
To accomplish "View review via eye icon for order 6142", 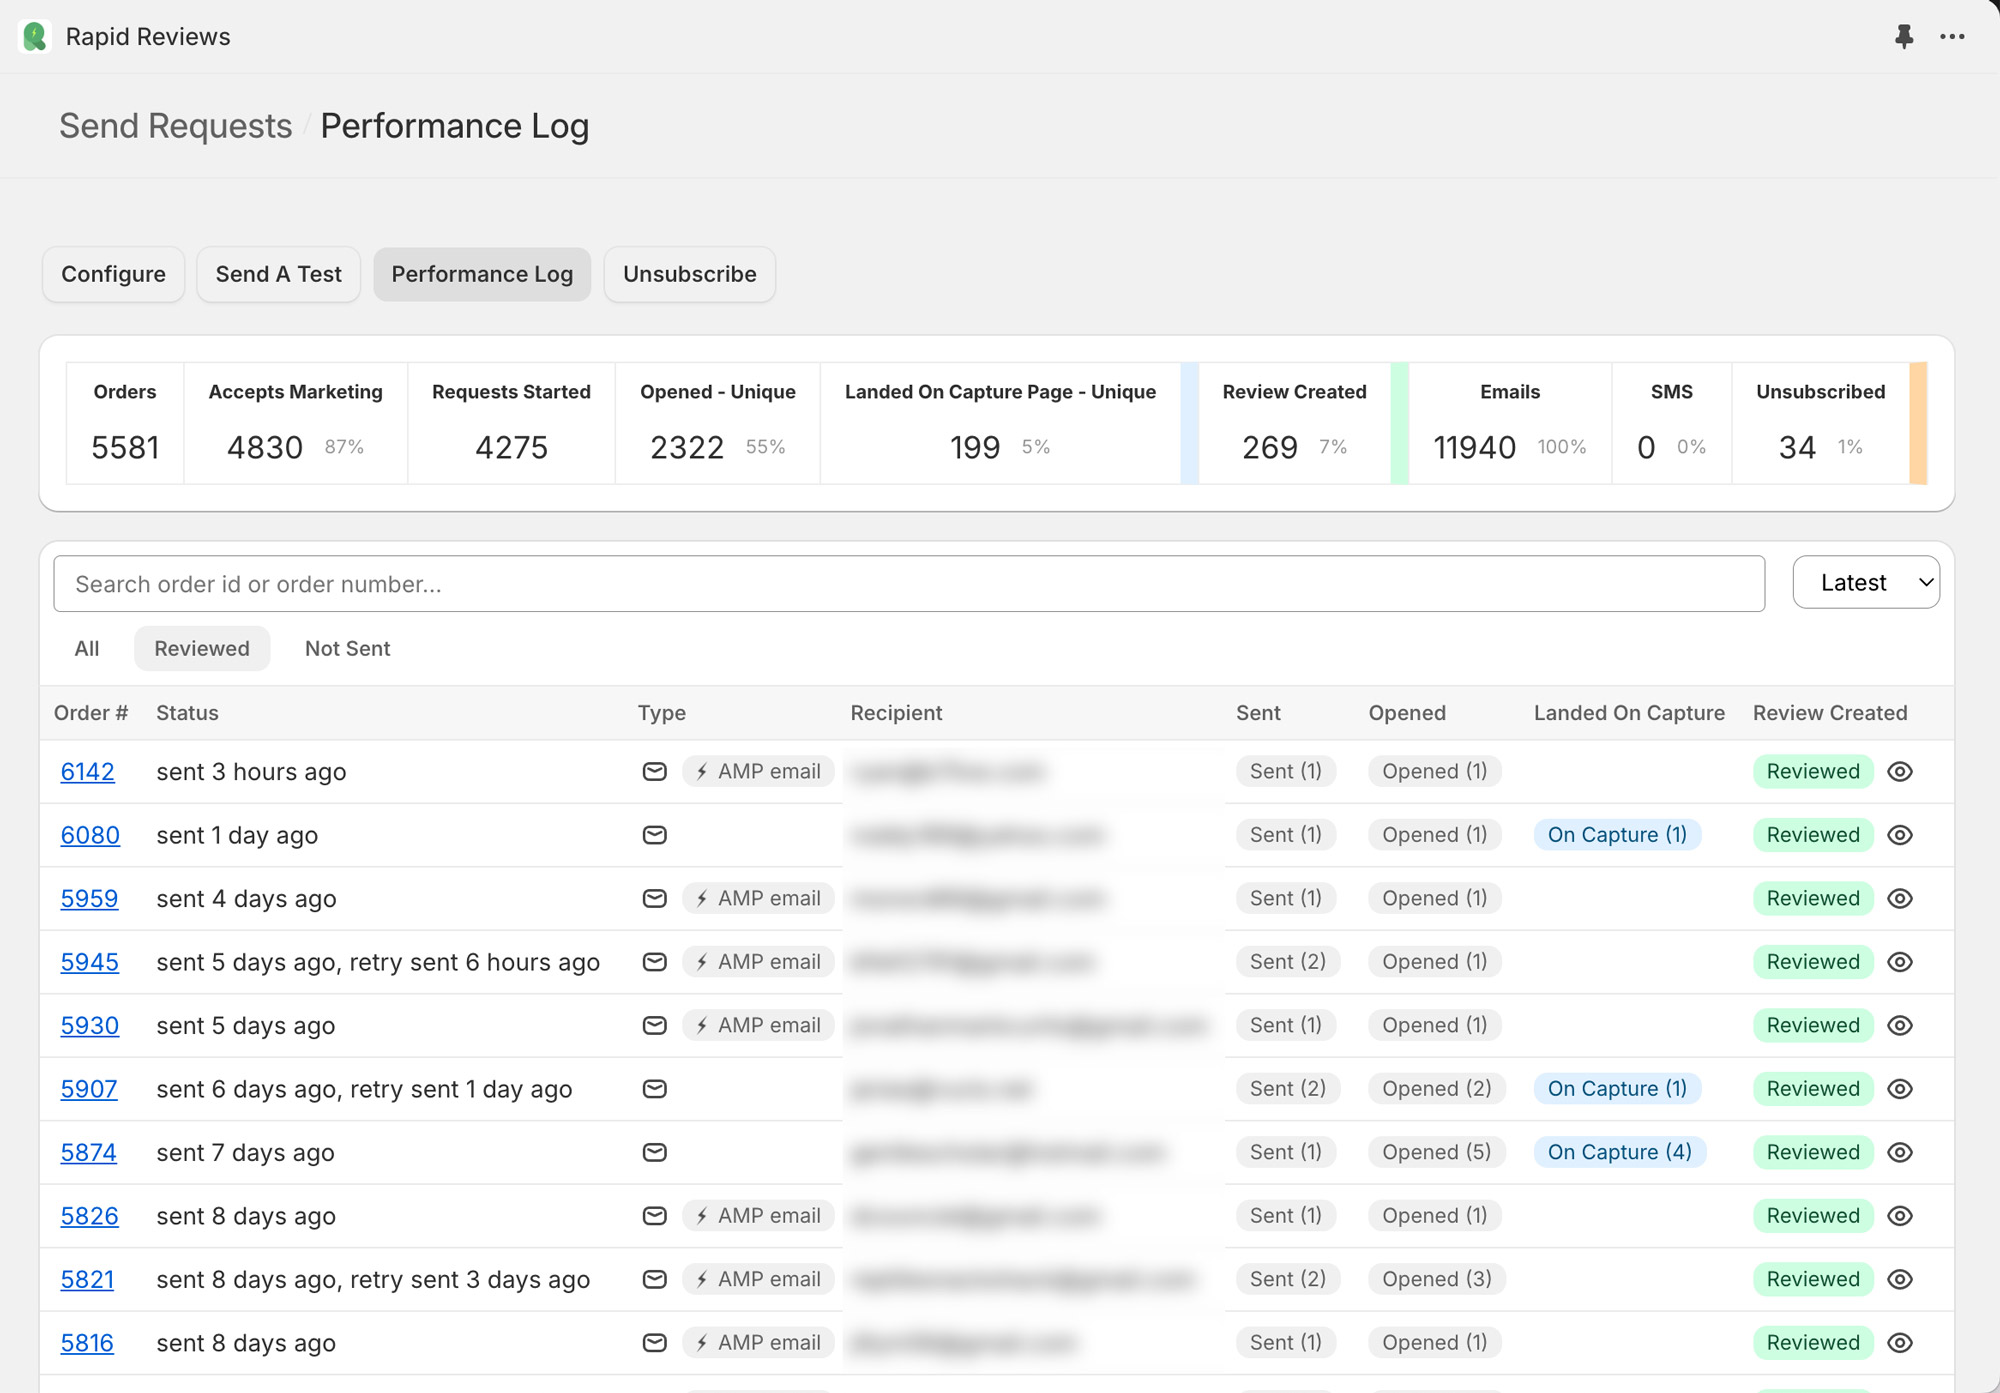I will click(x=1900, y=771).
